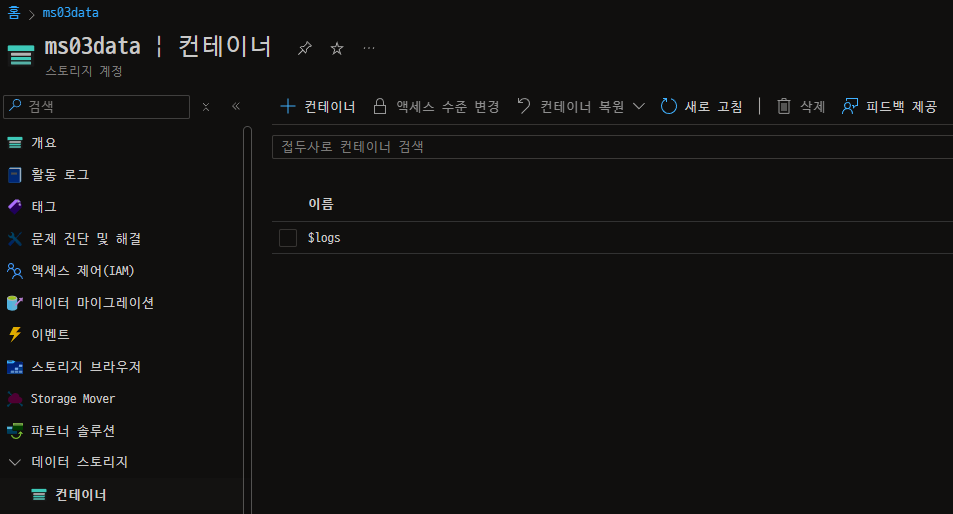The image size is (953, 514).
Task: Click 액세스 수준 변경 button text
Action: click(448, 107)
